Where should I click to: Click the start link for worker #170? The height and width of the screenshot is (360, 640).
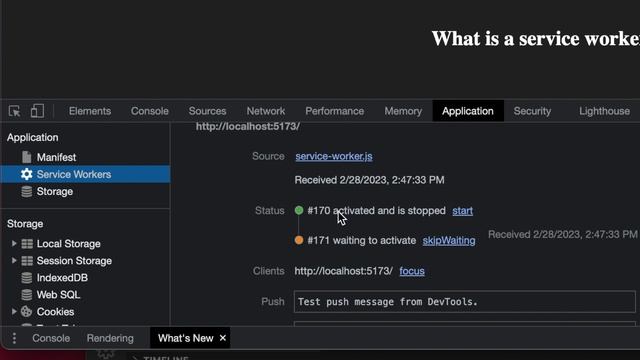tap(462, 211)
